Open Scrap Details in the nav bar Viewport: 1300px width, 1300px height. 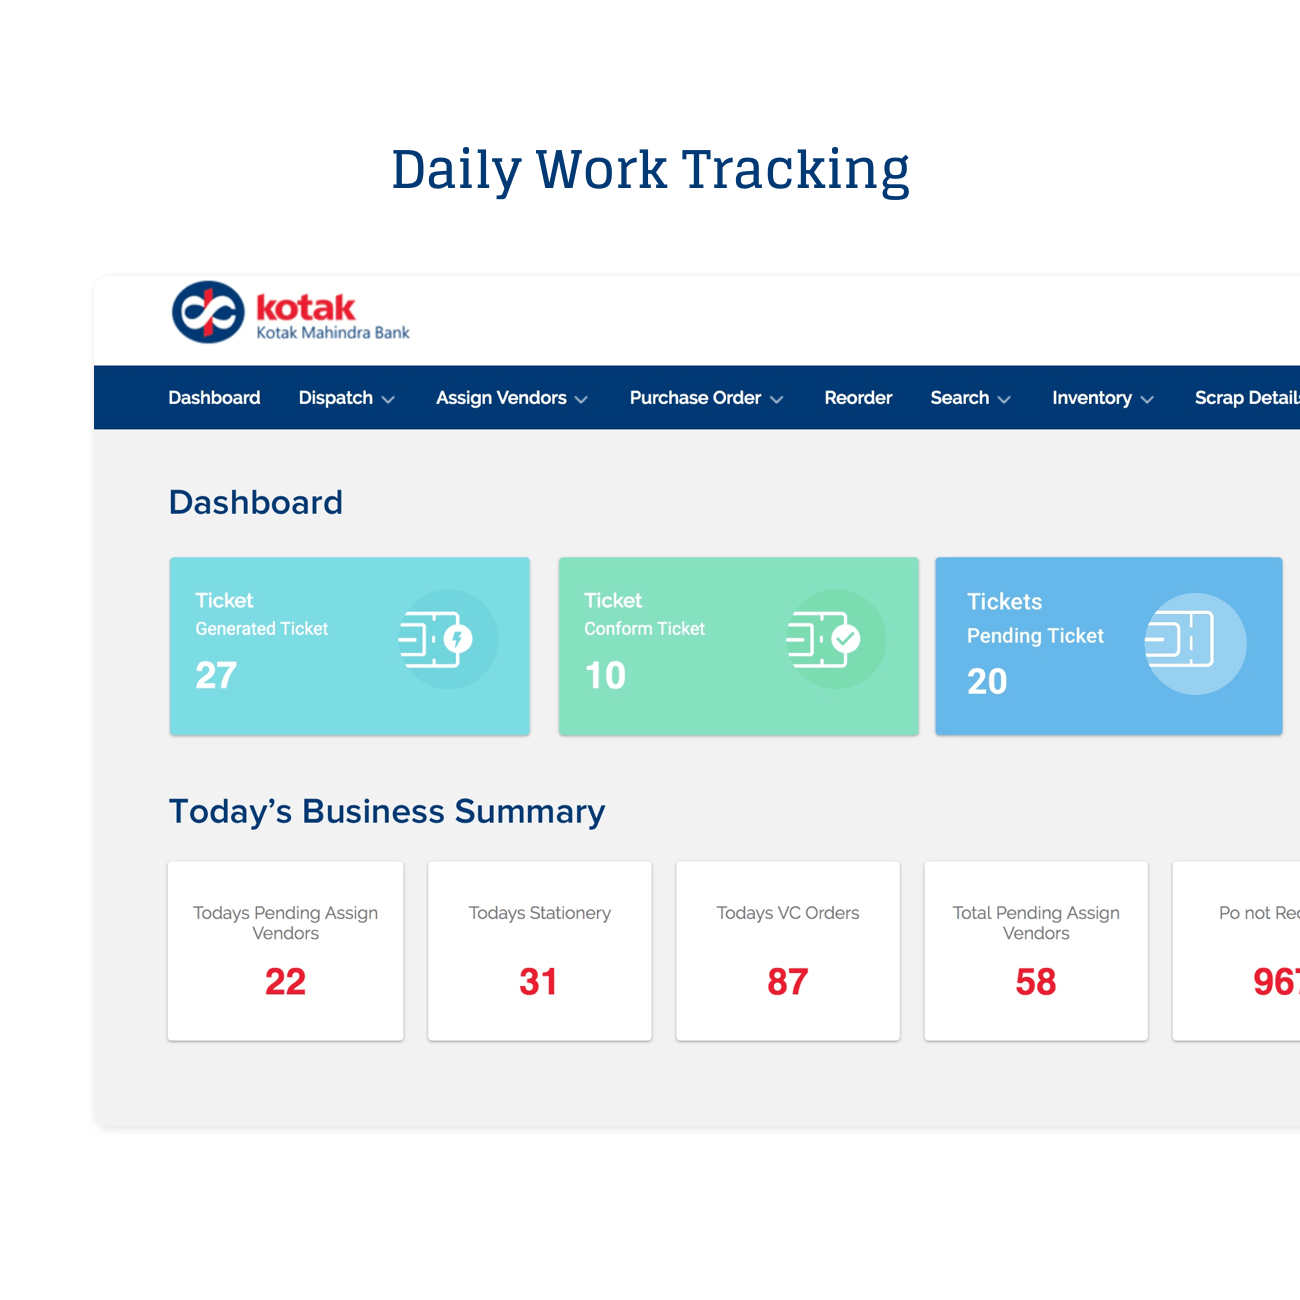(1247, 398)
